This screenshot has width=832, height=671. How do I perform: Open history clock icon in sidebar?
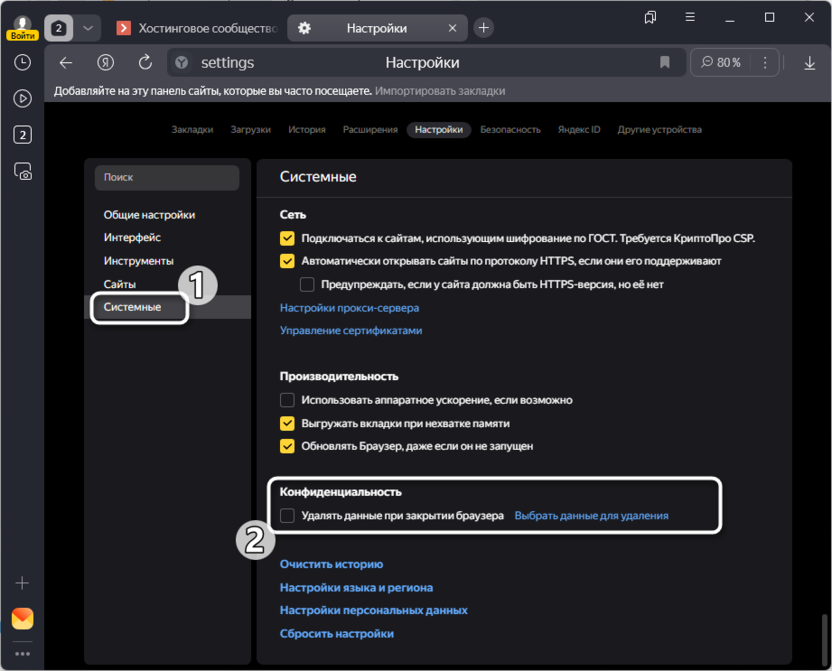point(22,62)
